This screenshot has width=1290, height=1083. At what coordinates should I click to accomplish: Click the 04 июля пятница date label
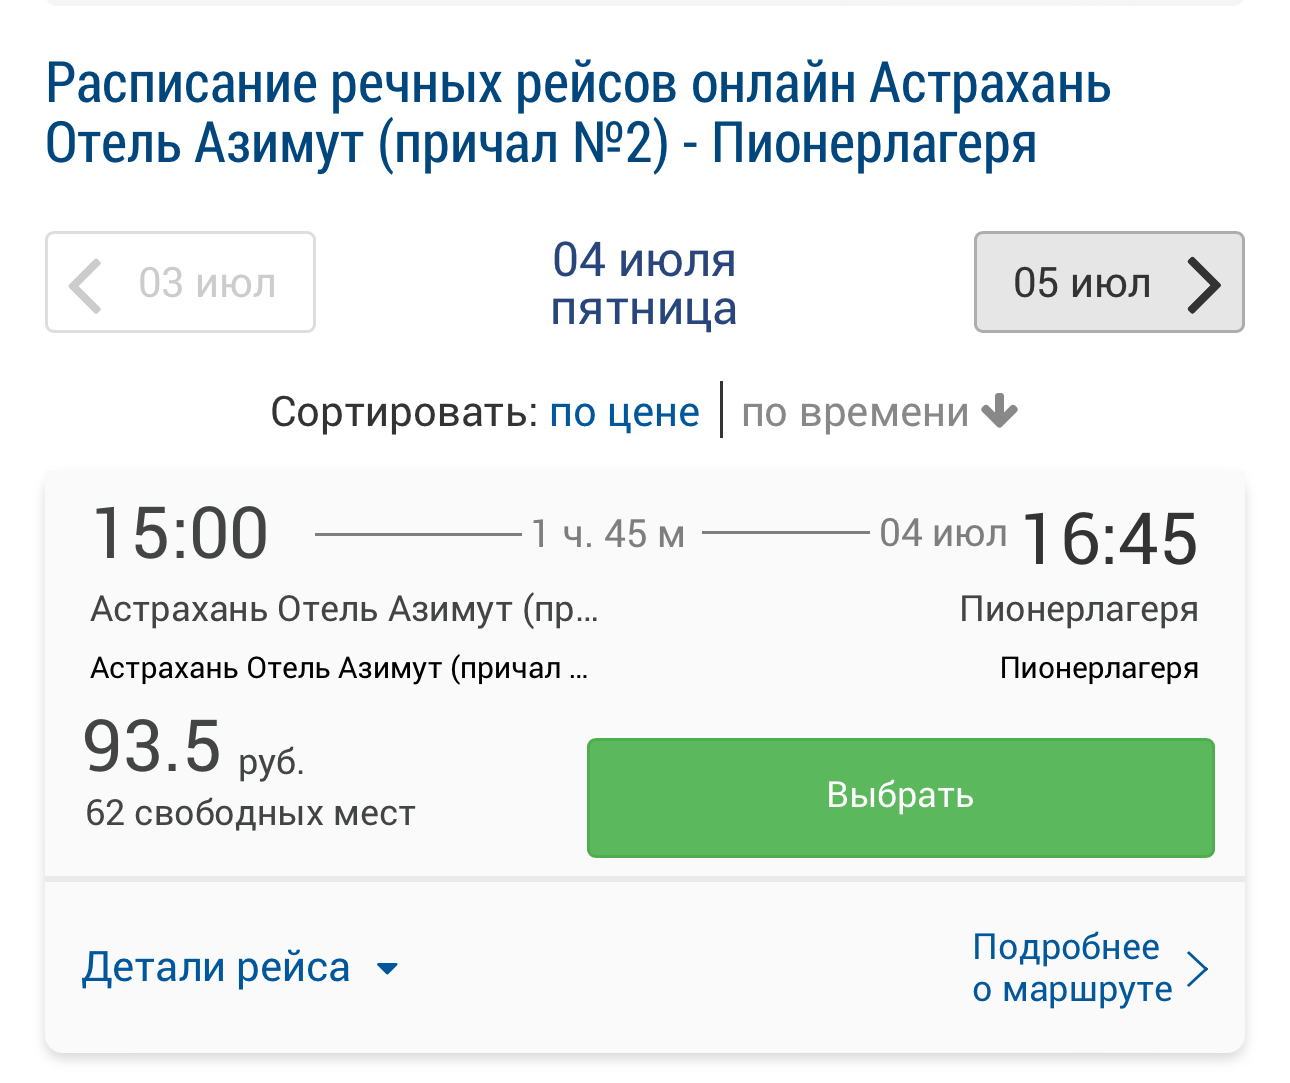(644, 284)
